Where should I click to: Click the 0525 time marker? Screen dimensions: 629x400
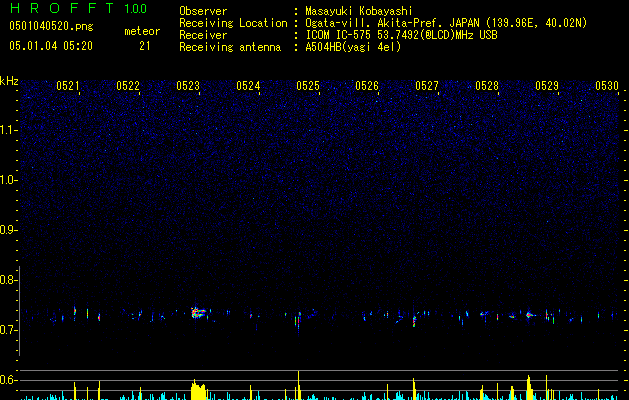coord(308,85)
